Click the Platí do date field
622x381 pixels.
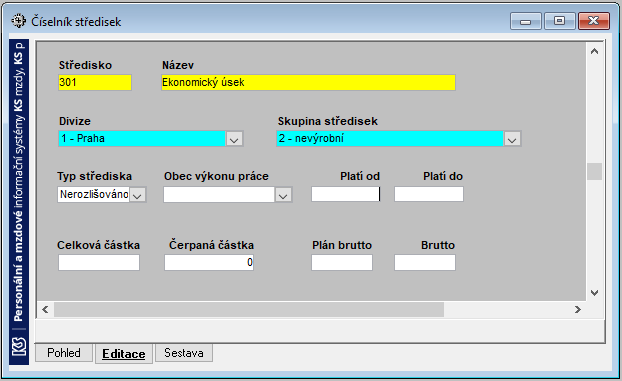click(429, 194)
